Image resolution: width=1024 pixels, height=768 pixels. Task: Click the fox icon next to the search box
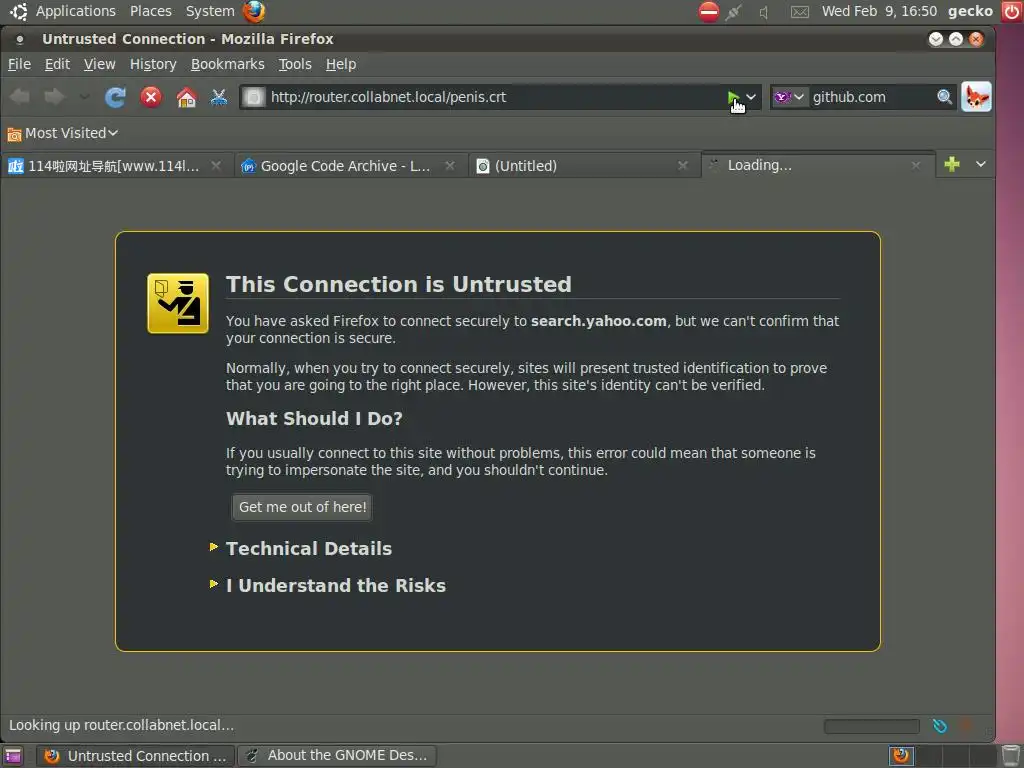(x=976, y=97)
